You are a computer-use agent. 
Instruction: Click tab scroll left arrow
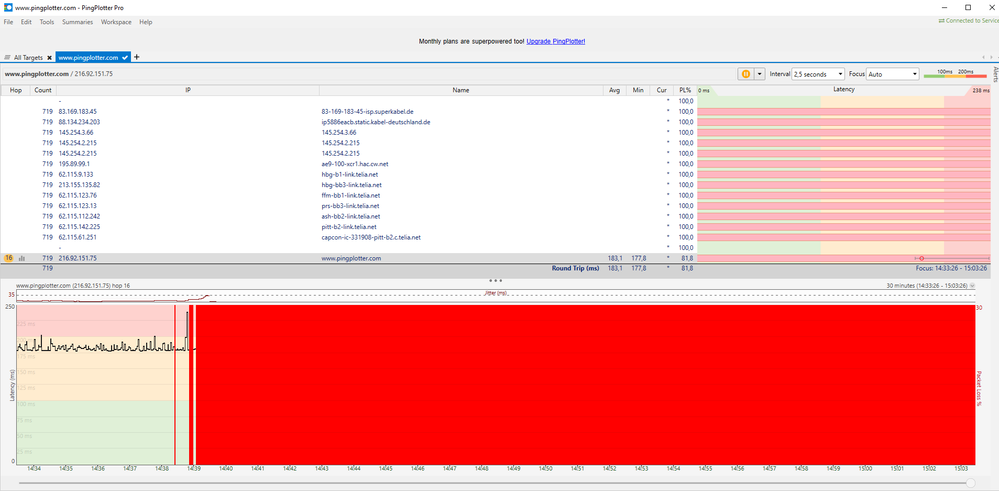[984, 57]
